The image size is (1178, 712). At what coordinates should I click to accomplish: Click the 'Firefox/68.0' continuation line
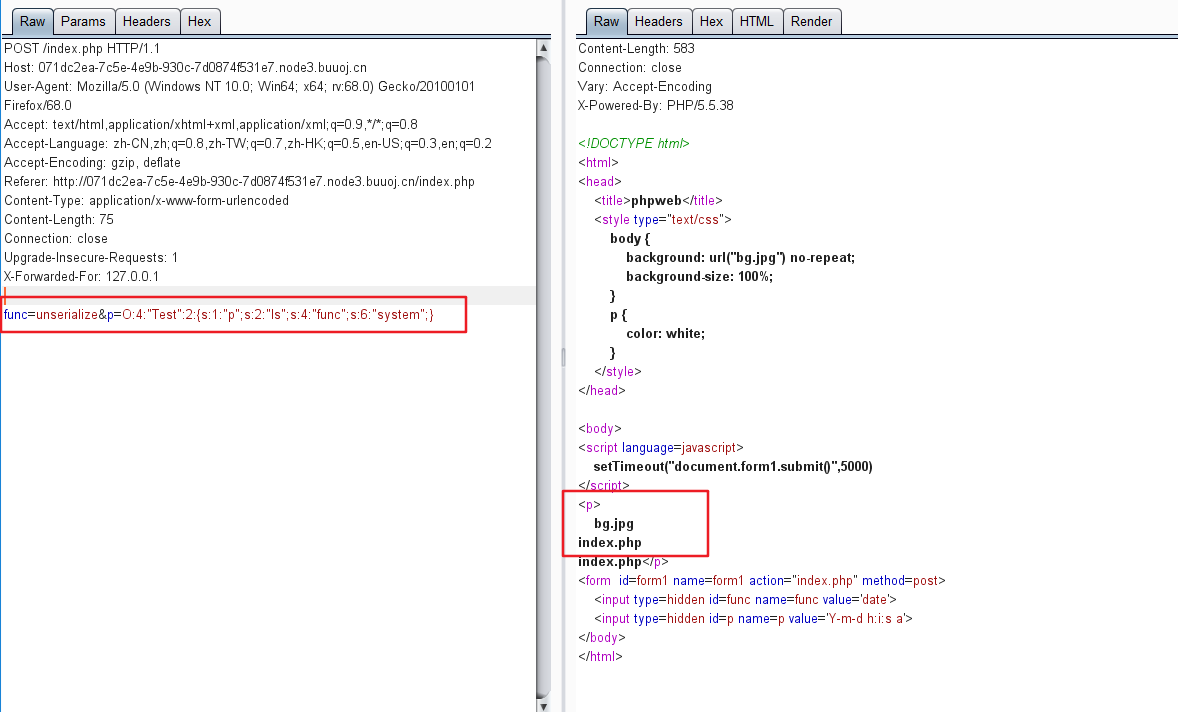tap(38, 106)
